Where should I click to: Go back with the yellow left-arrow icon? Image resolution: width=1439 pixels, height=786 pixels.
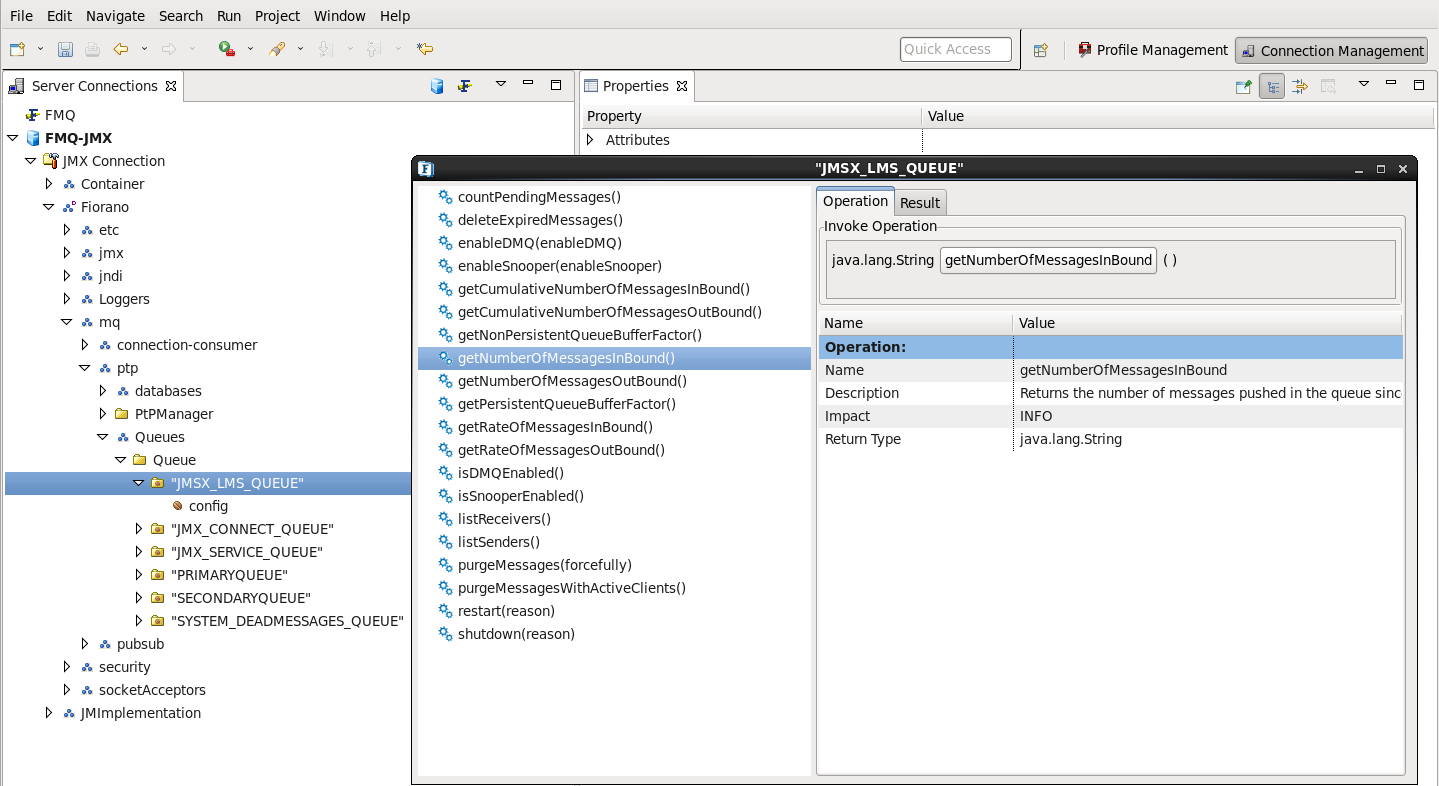tap(121, 49)
